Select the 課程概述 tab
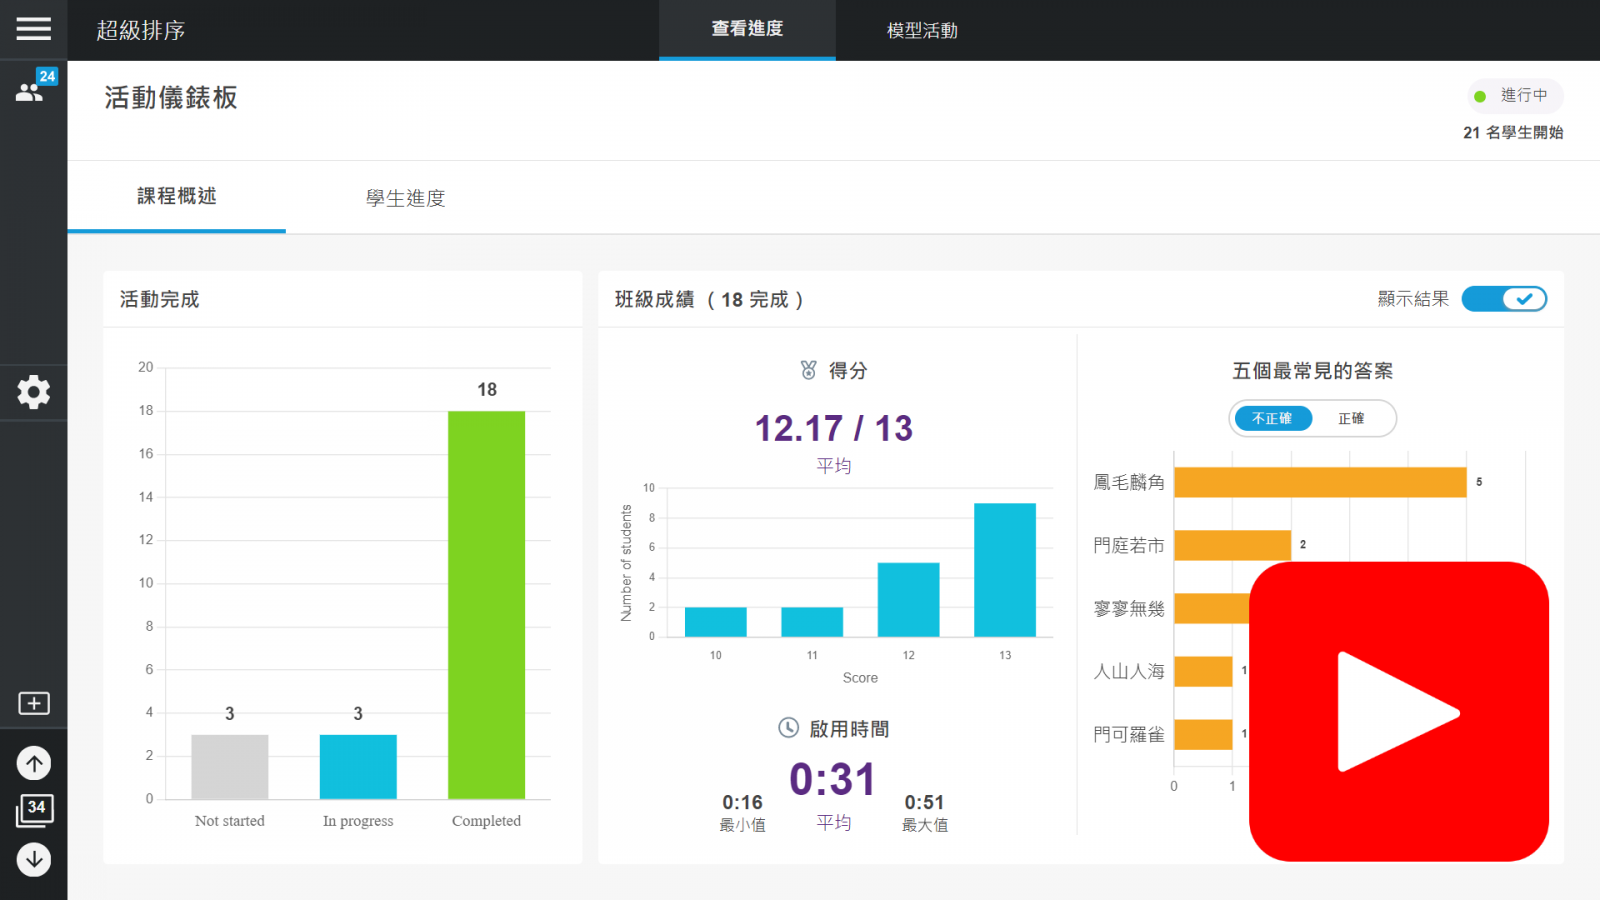The width and height of the screenshot is (1600, 900). coord(177,196)
